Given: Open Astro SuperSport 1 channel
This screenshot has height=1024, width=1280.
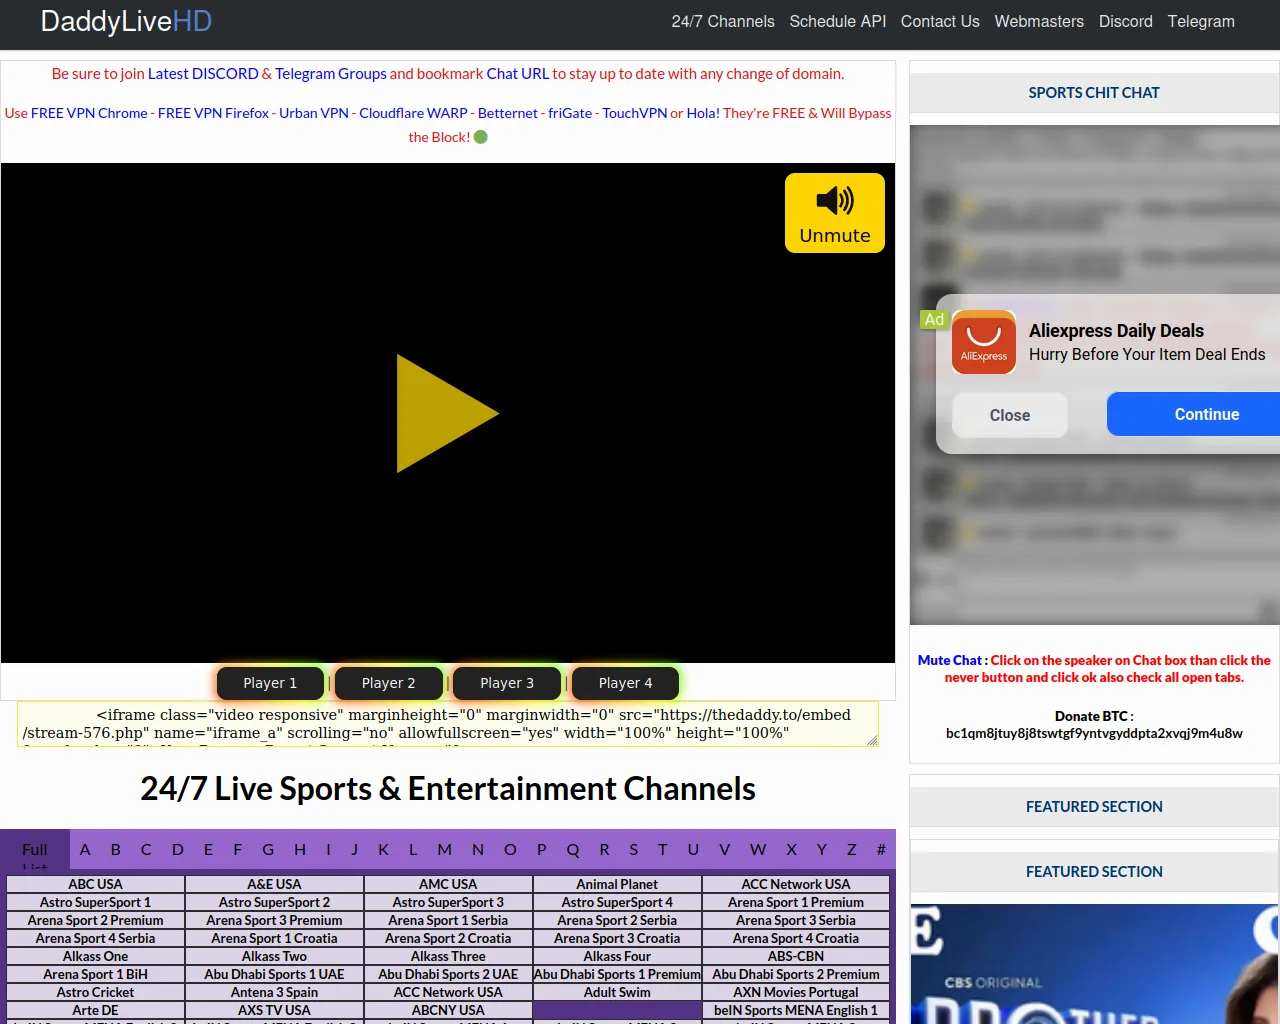Looking at the screenshot, I should [96, 902].
